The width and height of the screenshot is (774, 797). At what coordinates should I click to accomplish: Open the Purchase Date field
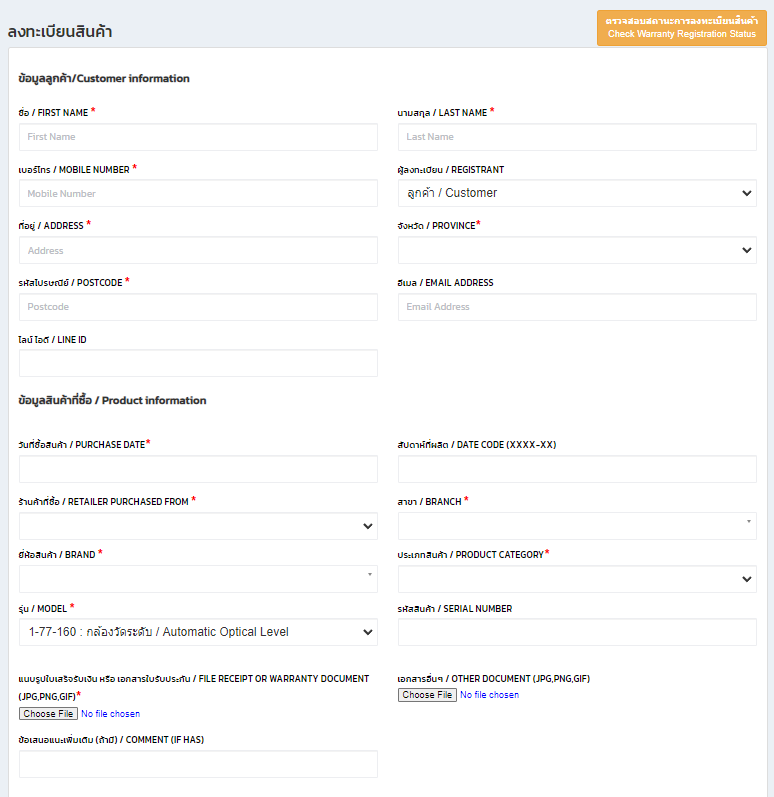[x=198, y=469]
